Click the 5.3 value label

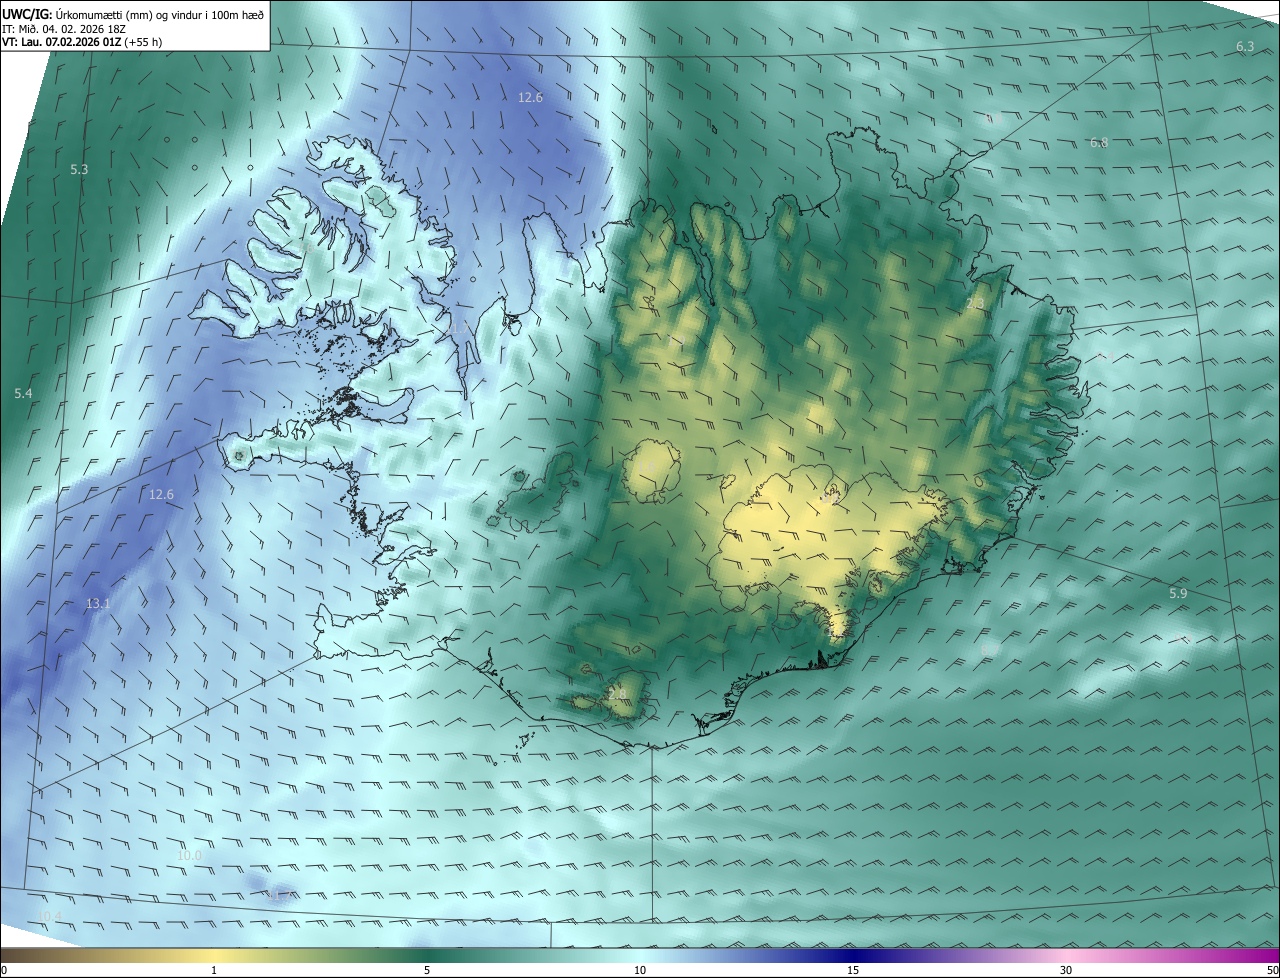coord(79,170)
